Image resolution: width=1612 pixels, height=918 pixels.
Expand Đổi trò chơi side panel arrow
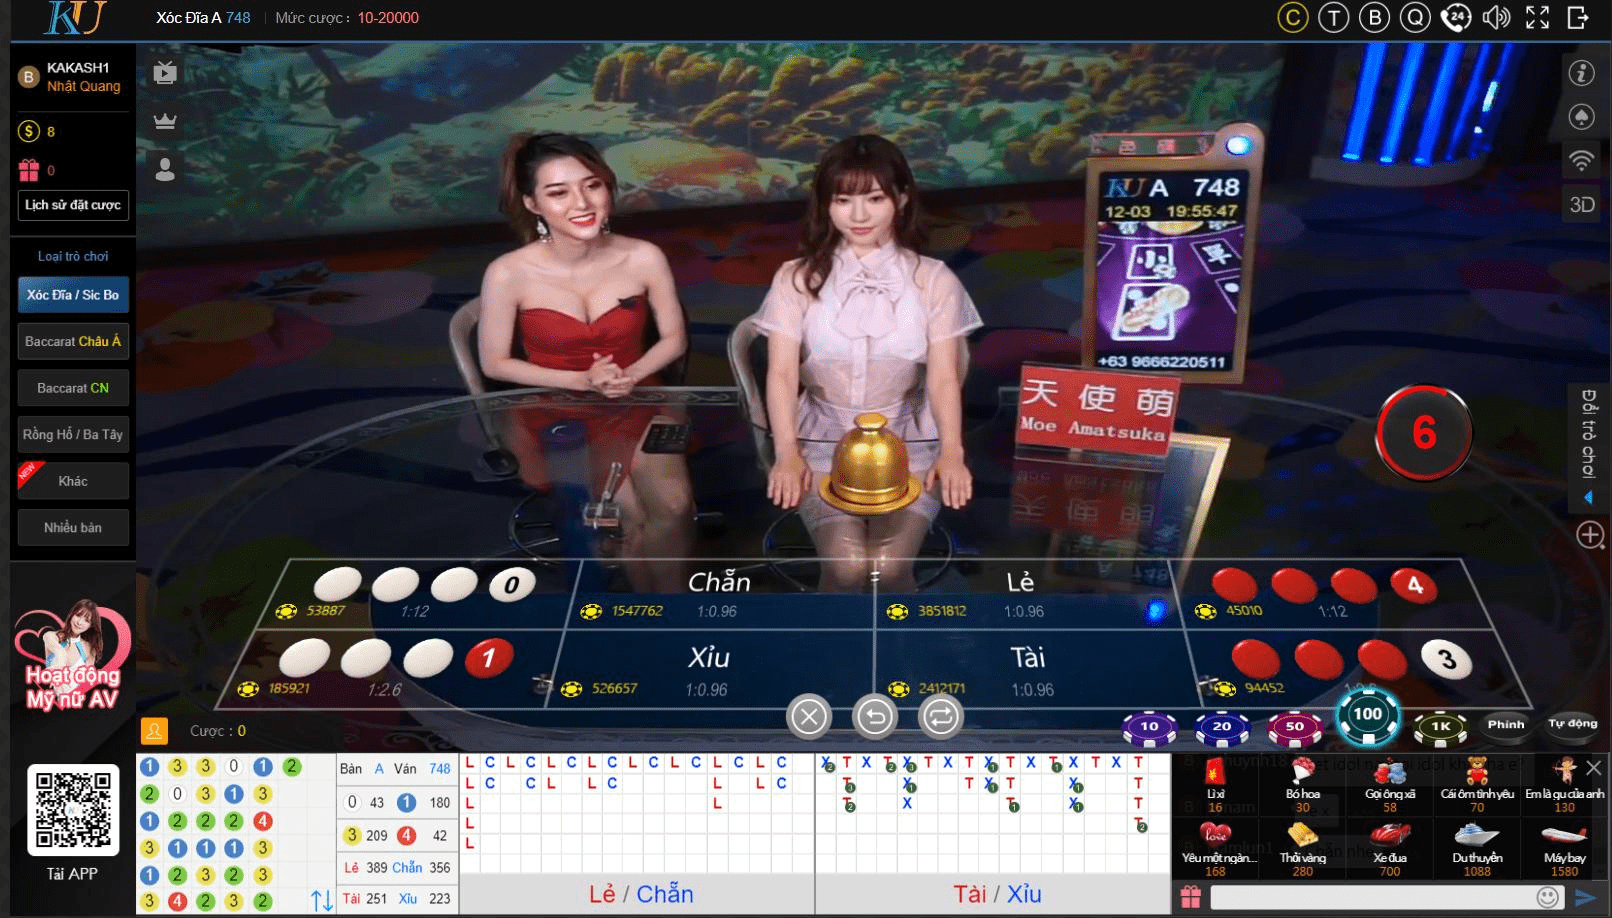1588,497
